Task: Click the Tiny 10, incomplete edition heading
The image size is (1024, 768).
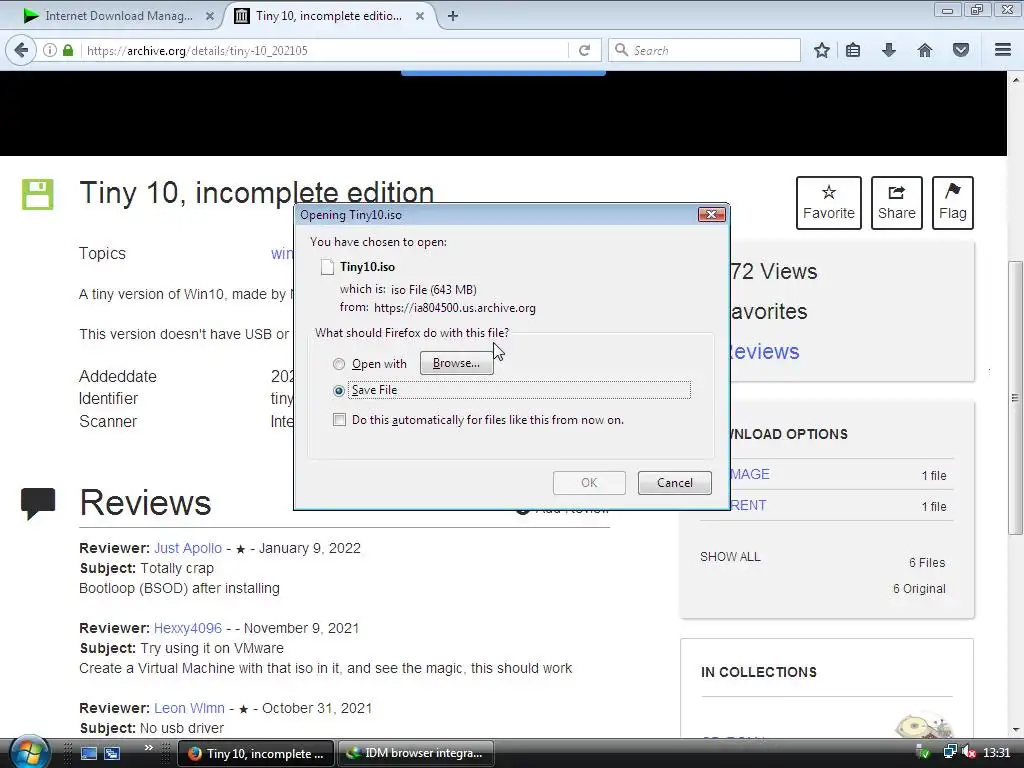Action: [257, 193]
